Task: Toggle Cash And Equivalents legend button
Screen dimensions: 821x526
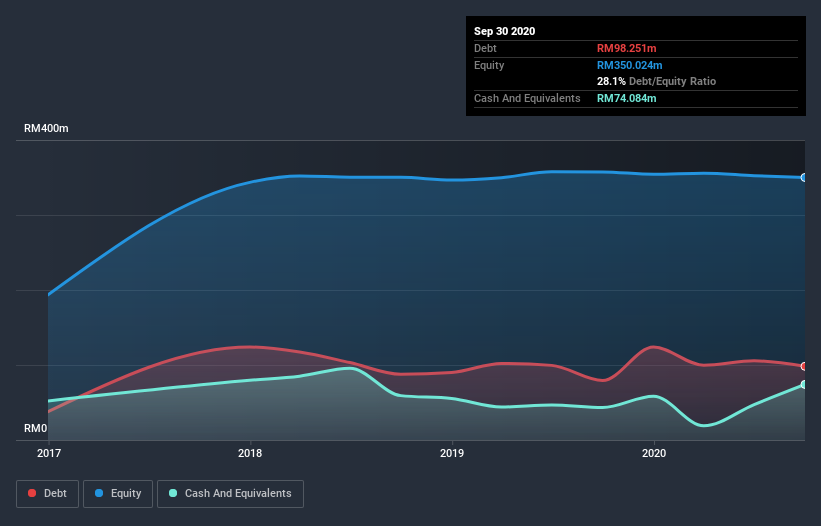Action: pos(230,494)
